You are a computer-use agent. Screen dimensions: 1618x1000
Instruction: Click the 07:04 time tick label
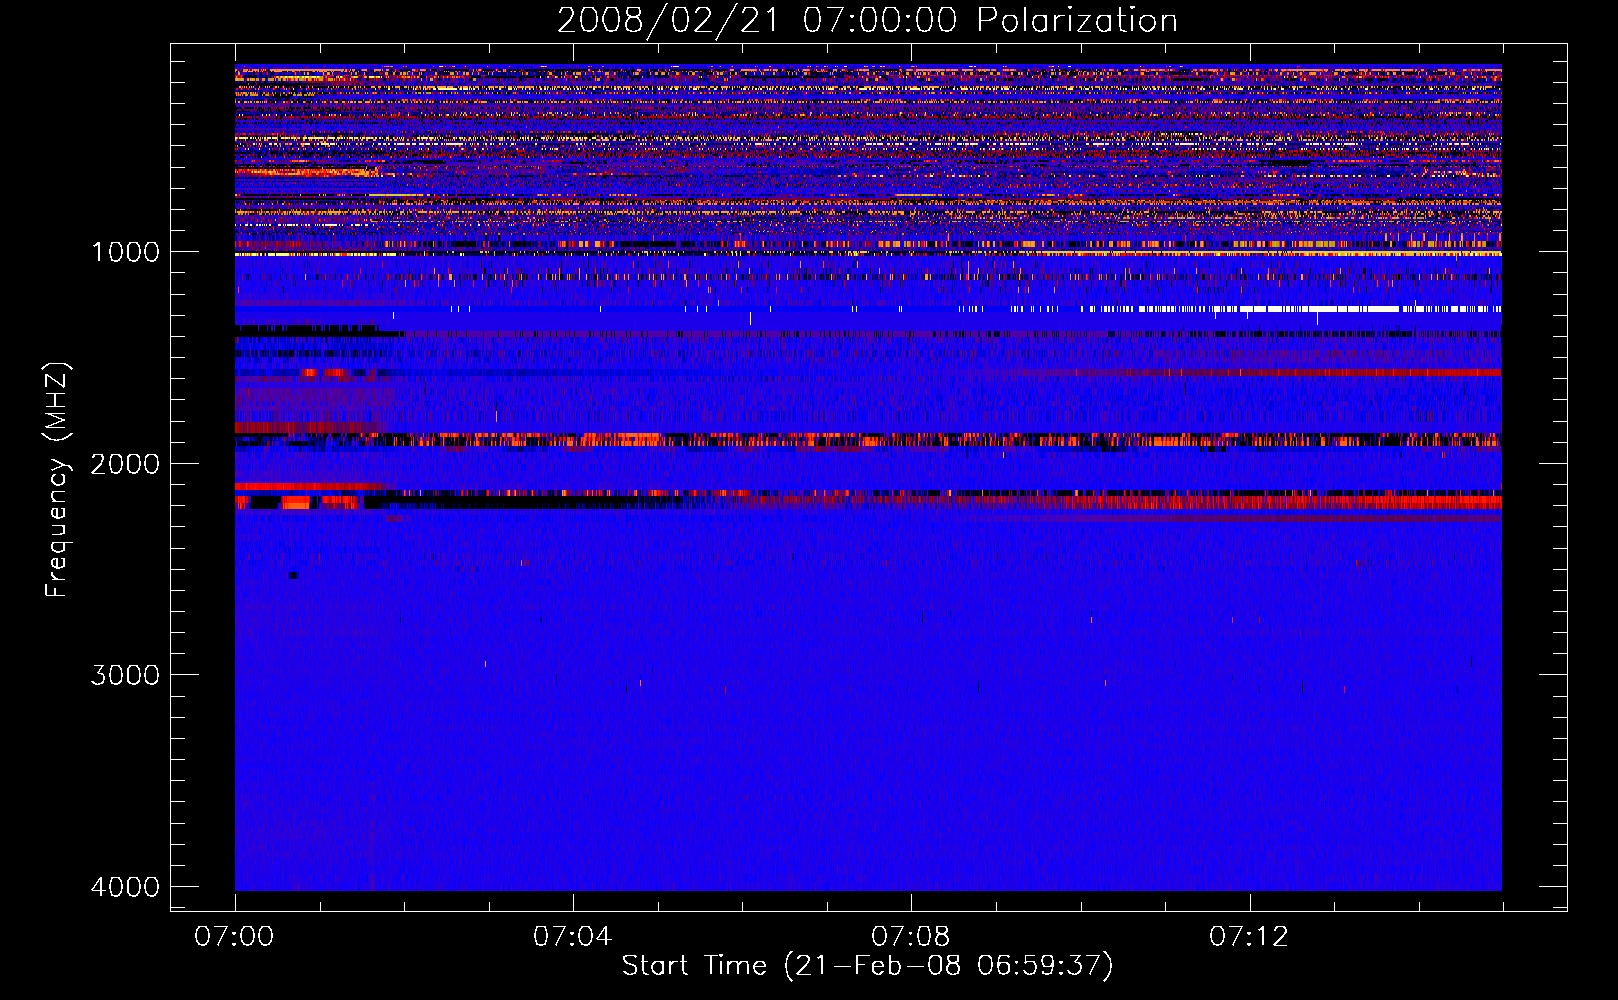(572, 937)
